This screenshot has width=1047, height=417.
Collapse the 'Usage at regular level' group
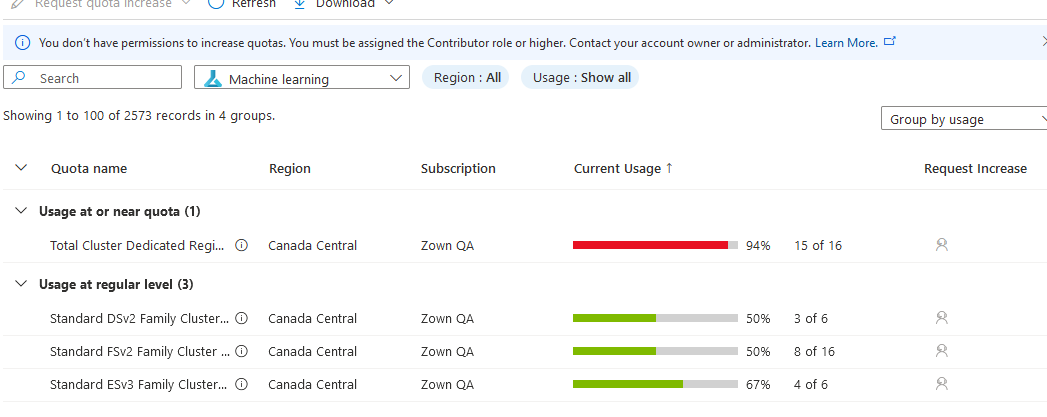[x=21, y=284]
